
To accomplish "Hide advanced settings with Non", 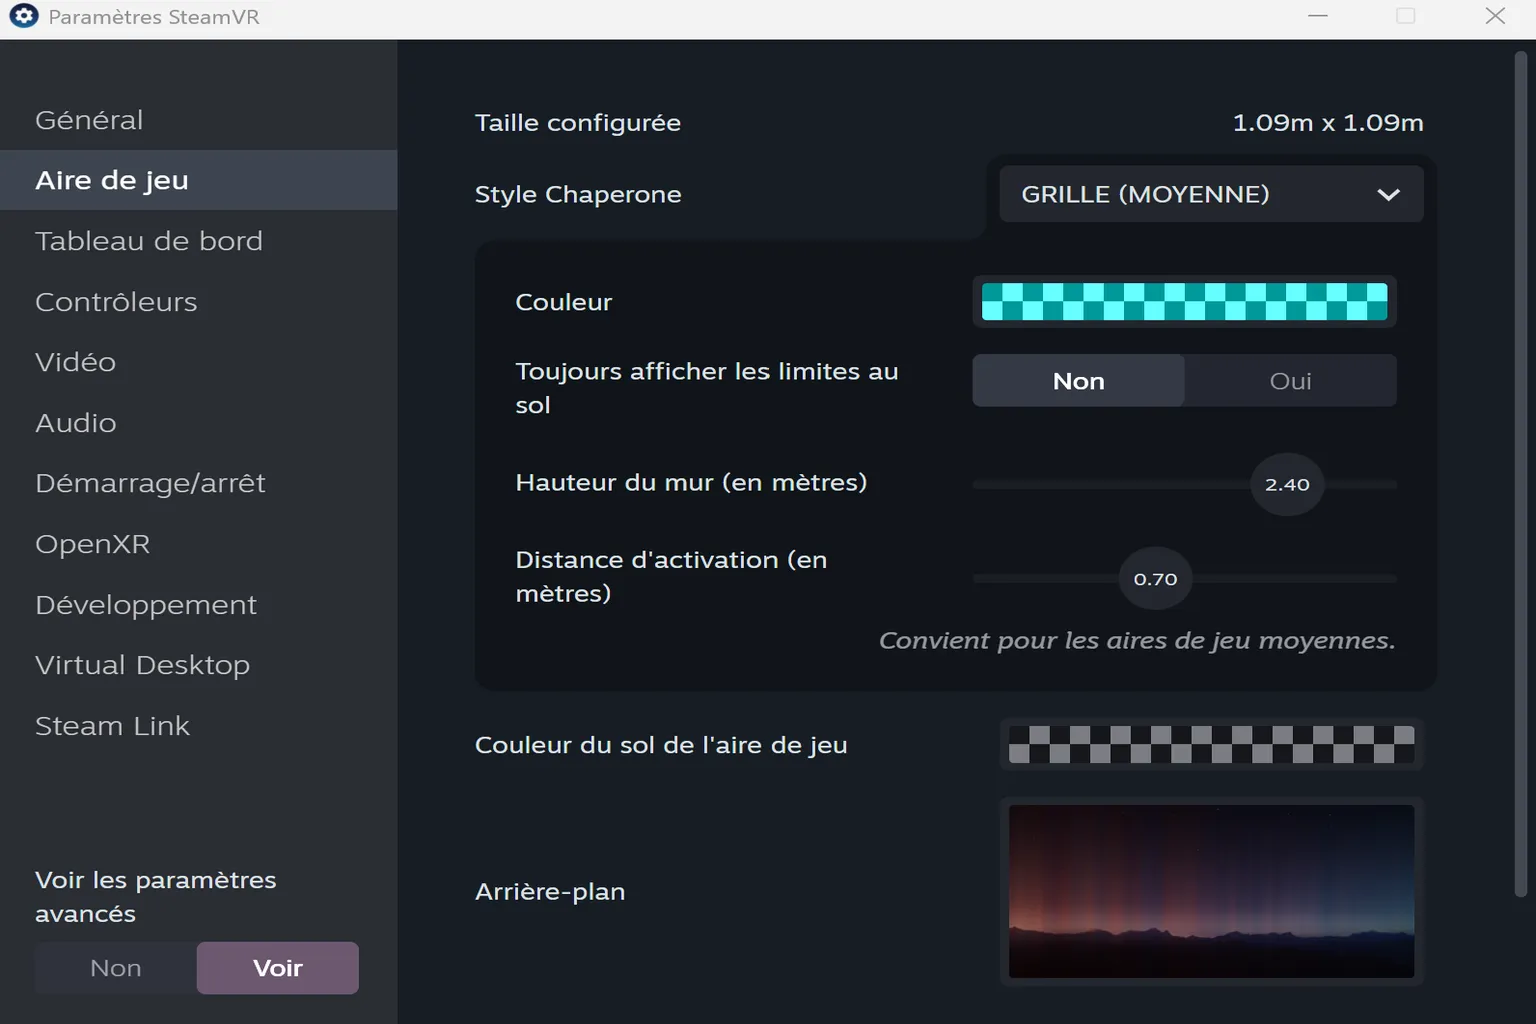I will (116, 968).
